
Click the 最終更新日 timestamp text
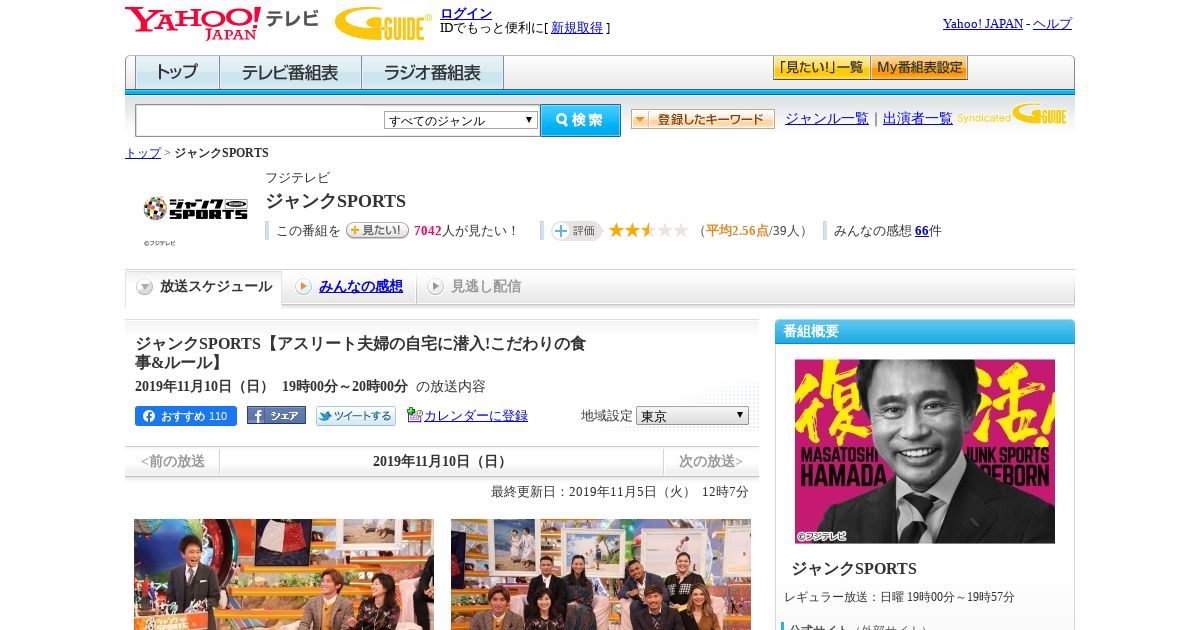[620, 492]
